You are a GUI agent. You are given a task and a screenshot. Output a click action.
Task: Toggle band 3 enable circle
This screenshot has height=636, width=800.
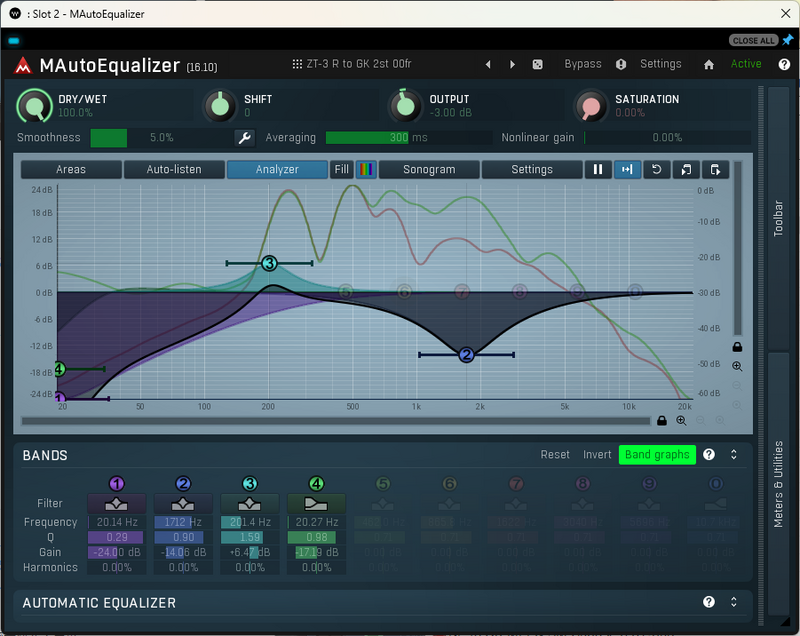(249, 484)
